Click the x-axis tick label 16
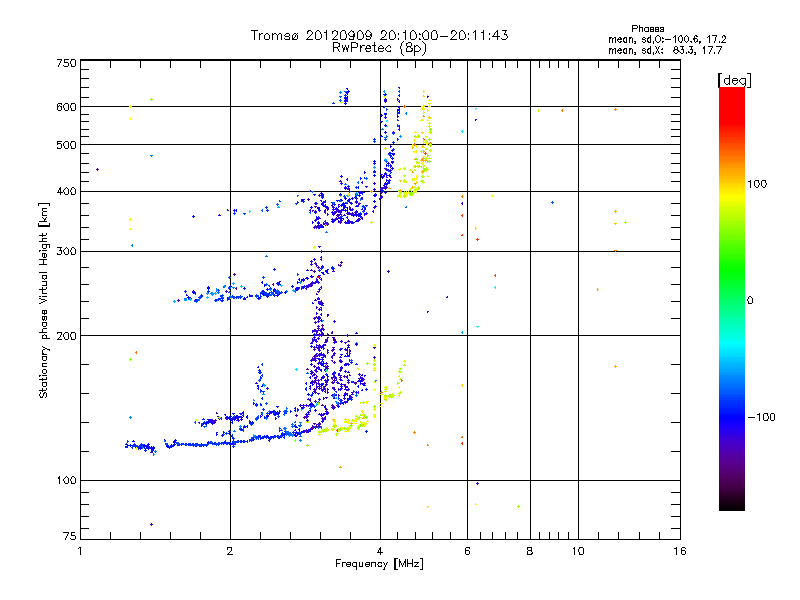This screenshot has height=600, width=800. 680,551
